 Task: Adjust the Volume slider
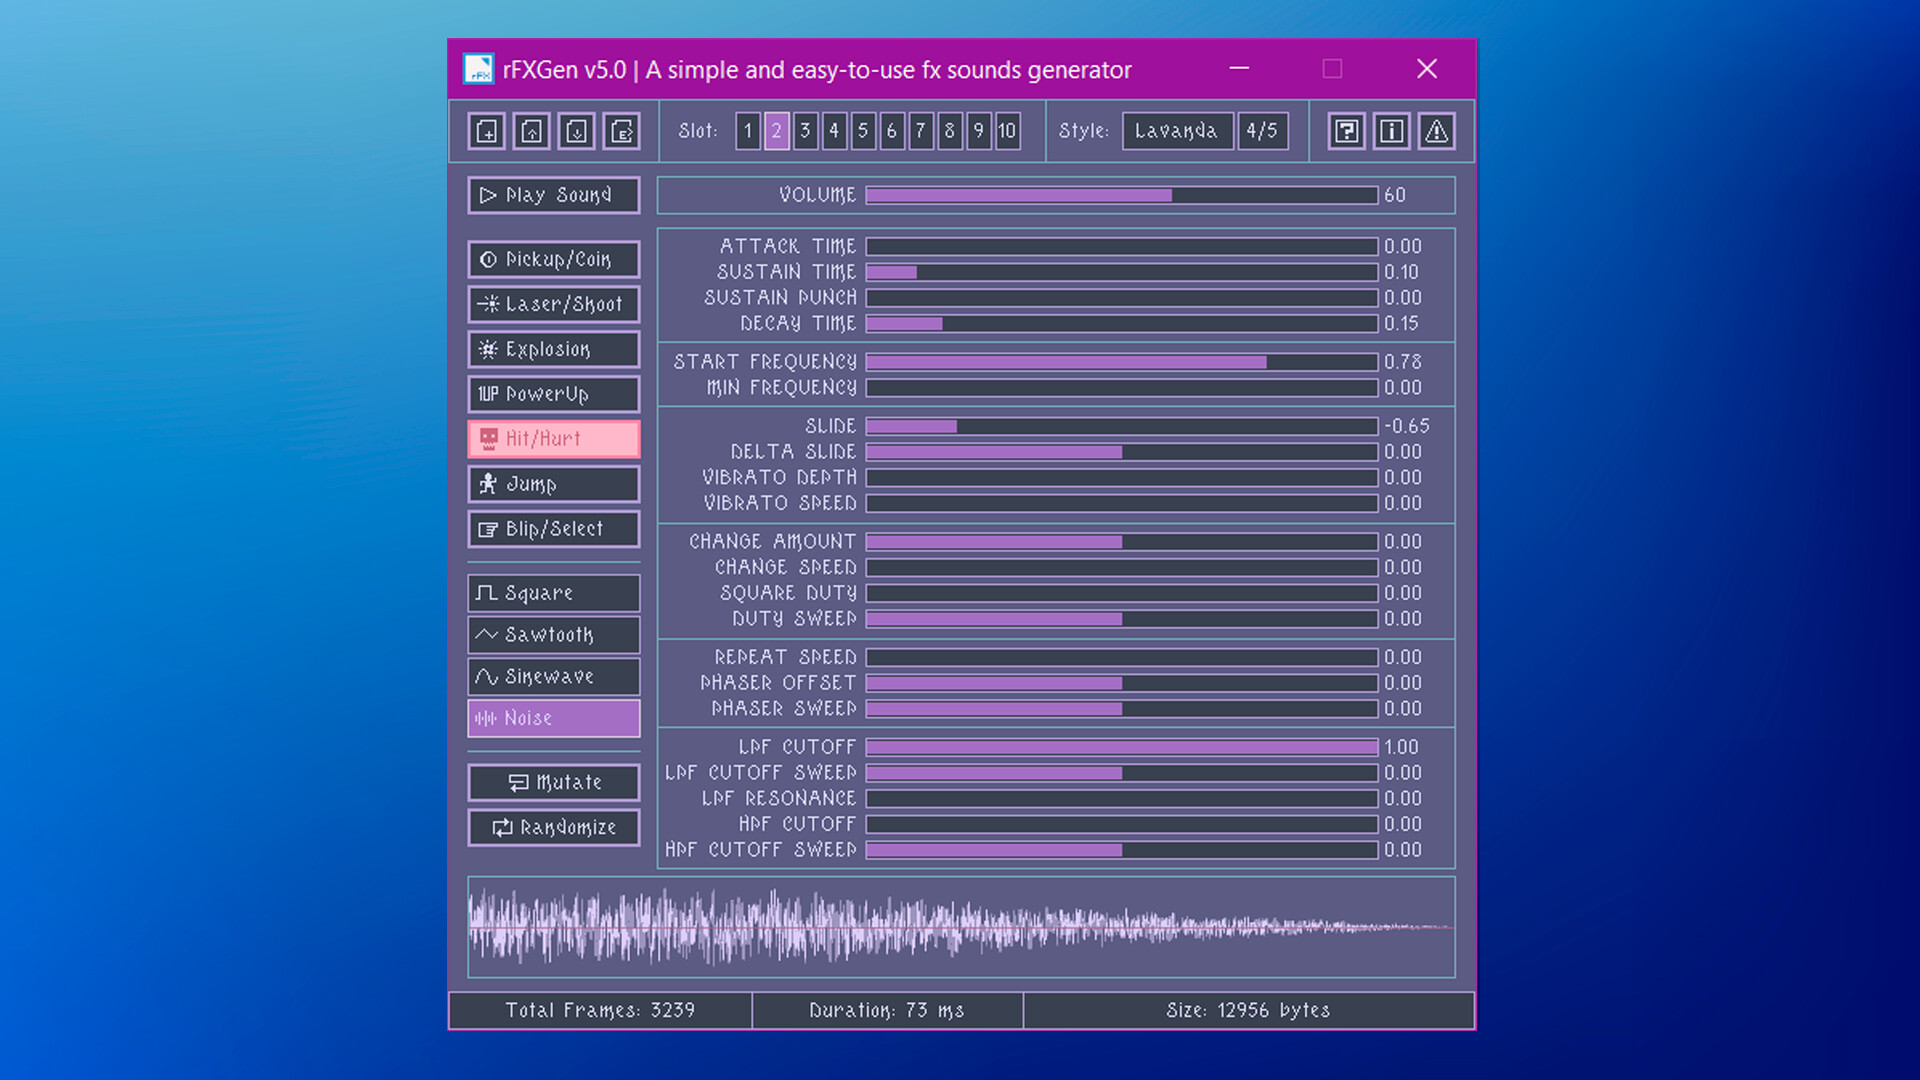coord(1120,195)
